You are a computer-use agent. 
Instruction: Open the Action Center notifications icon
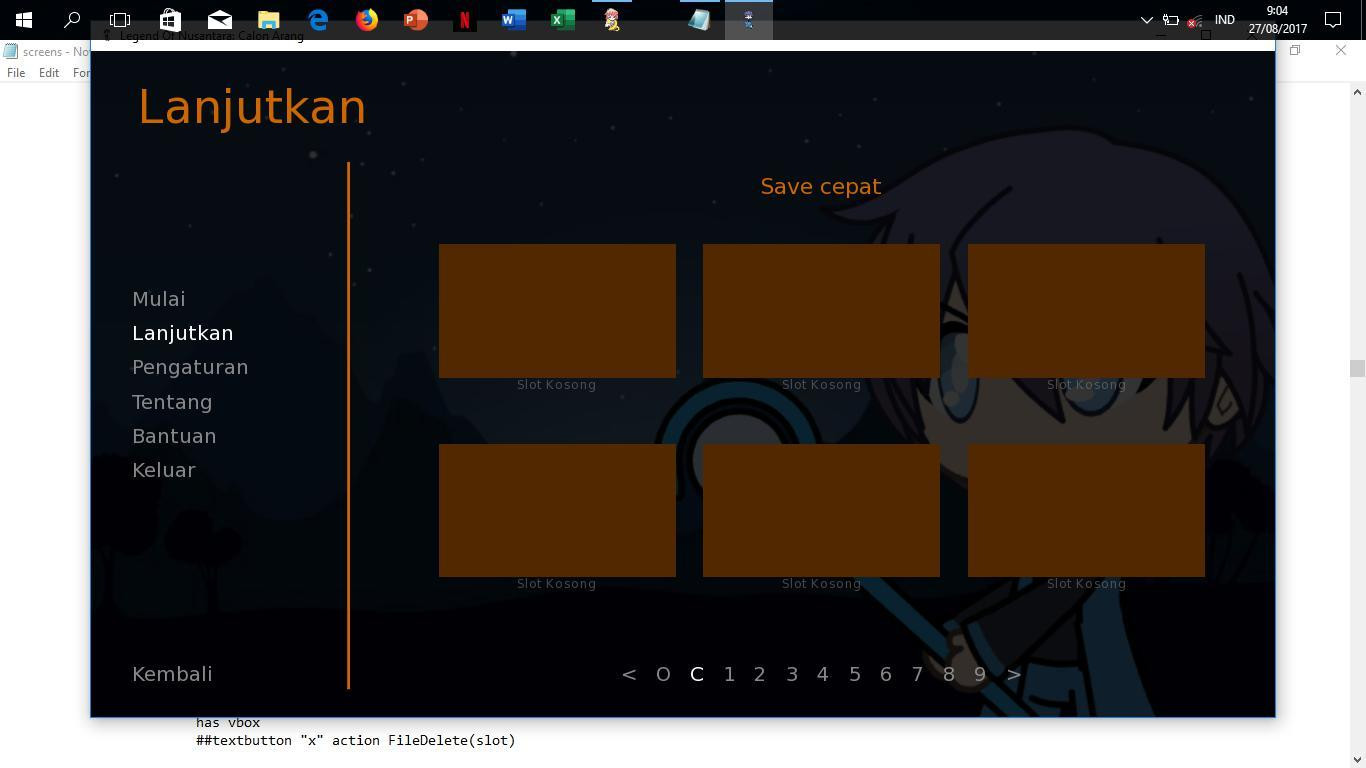pos(1333,19)
